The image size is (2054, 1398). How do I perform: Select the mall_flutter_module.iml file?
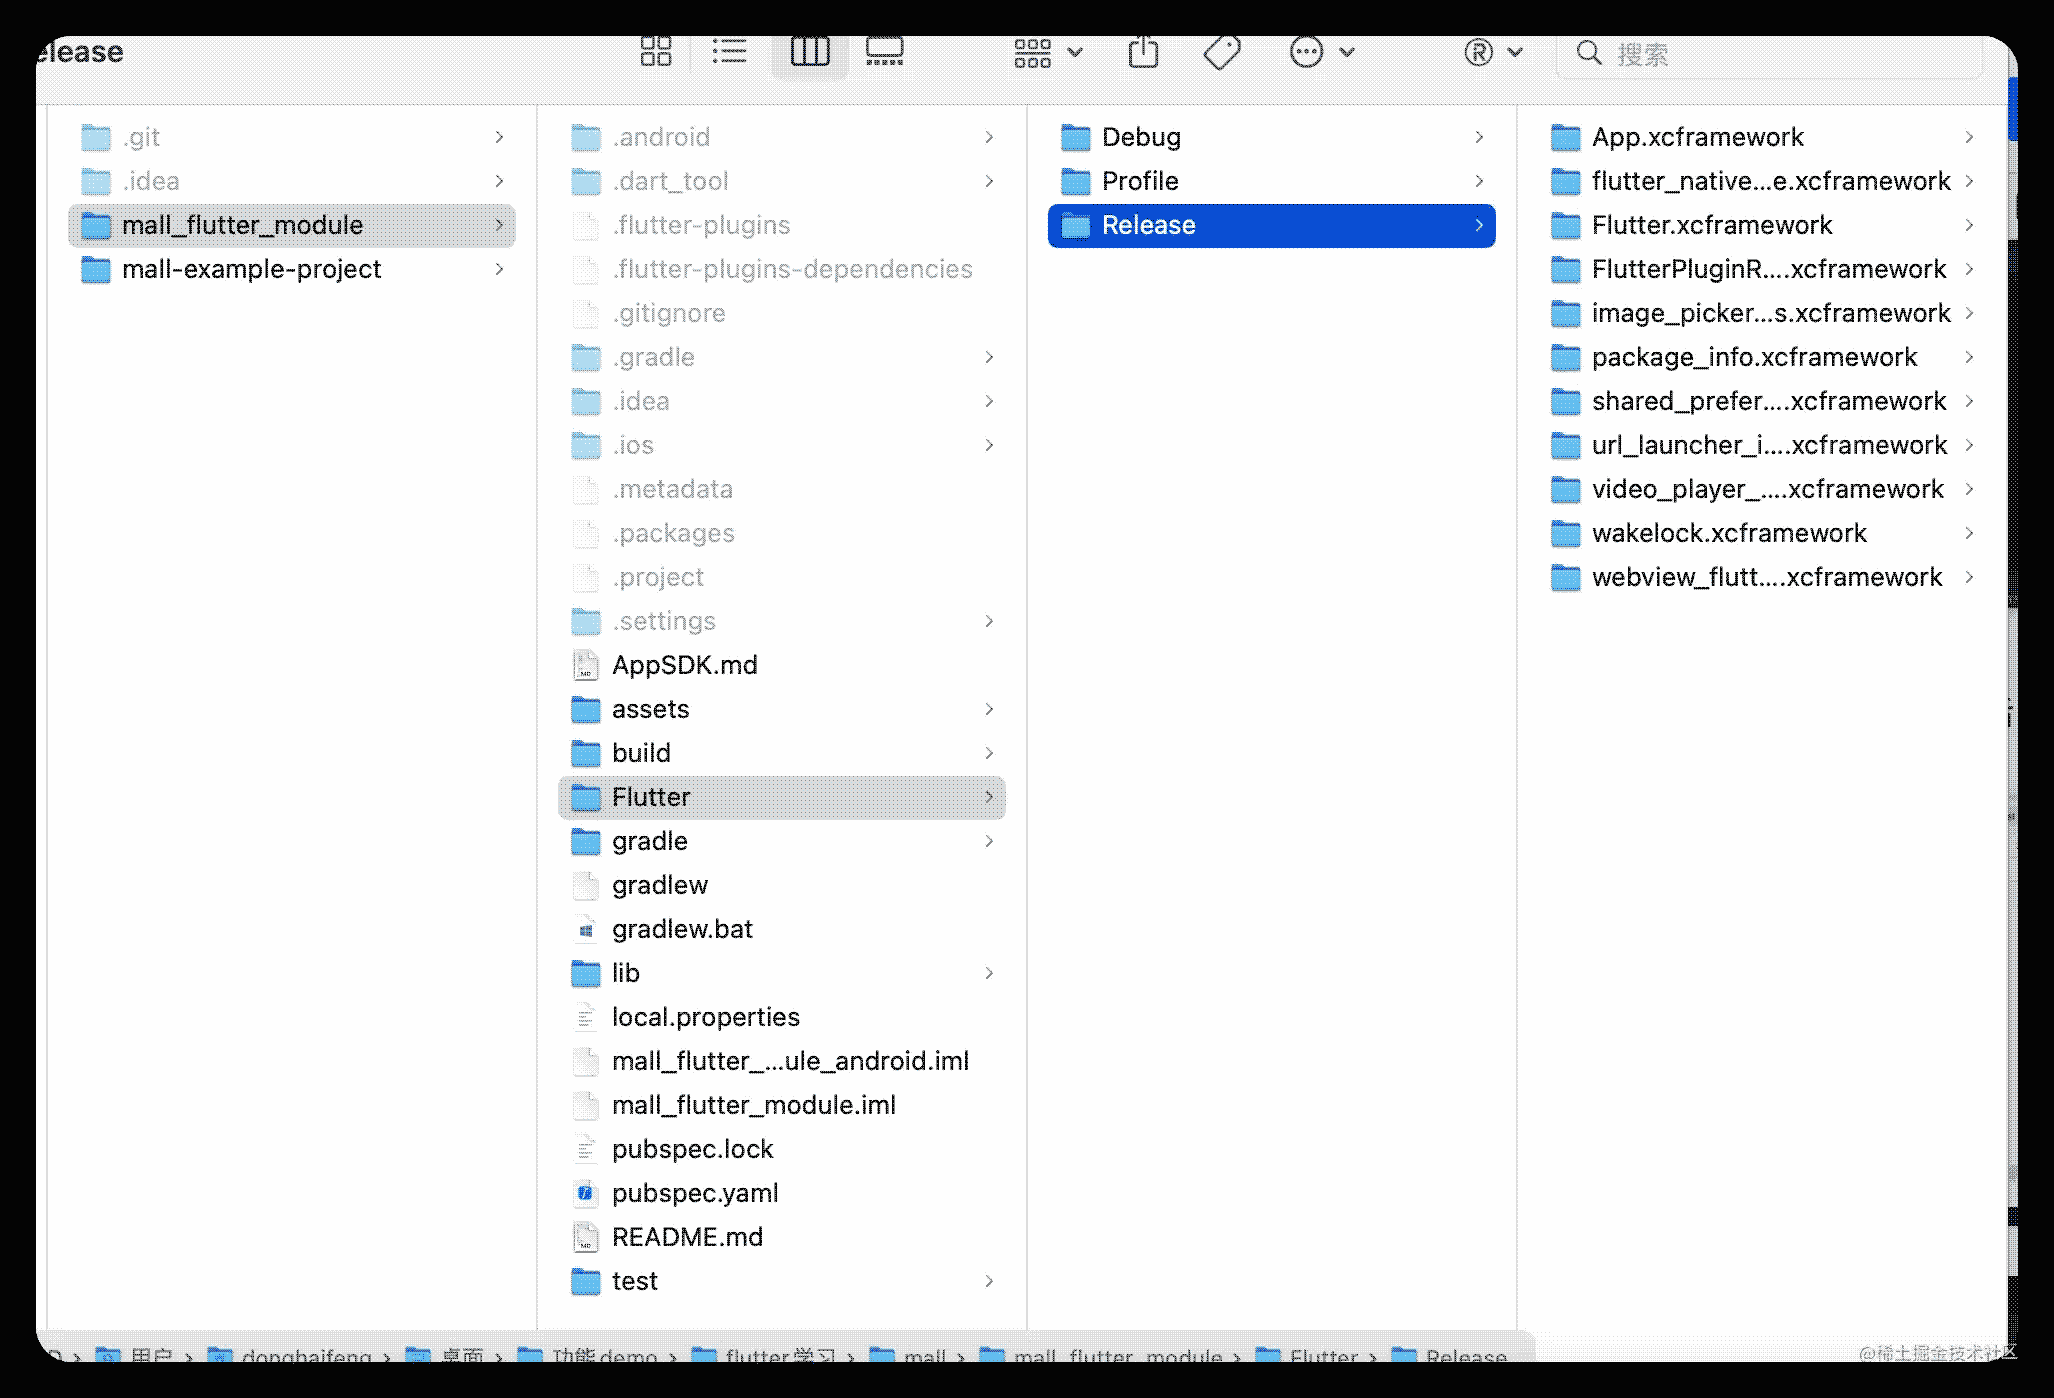tap(782, 1105)
